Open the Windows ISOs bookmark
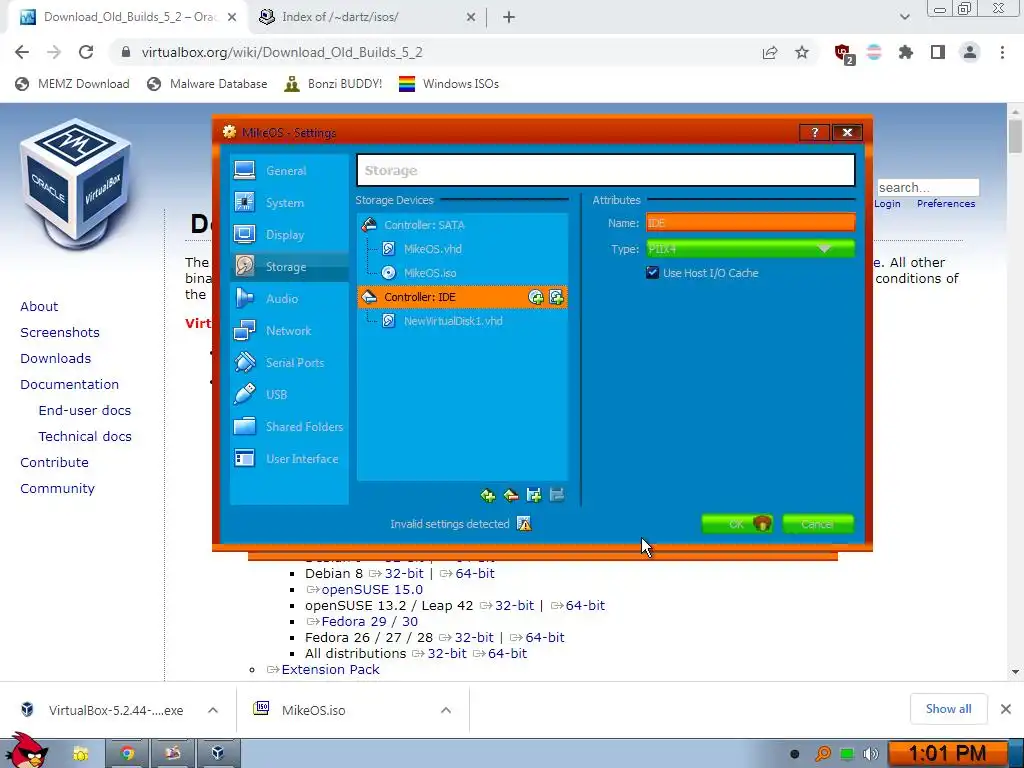The height and width of the screenshot is (768, 1024). (449, 84)
